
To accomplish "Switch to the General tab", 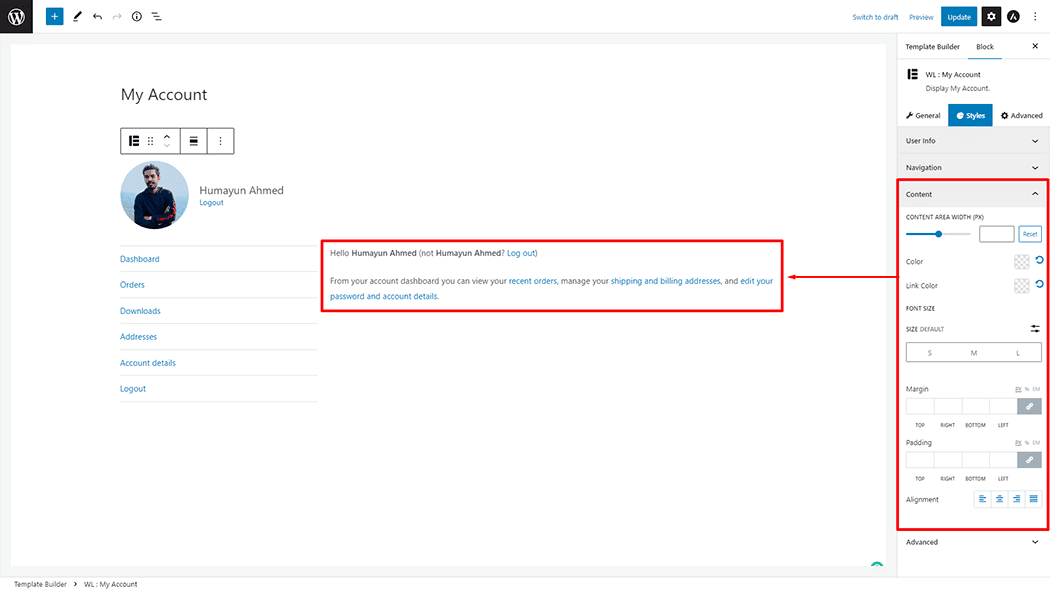I will [922, 116].
